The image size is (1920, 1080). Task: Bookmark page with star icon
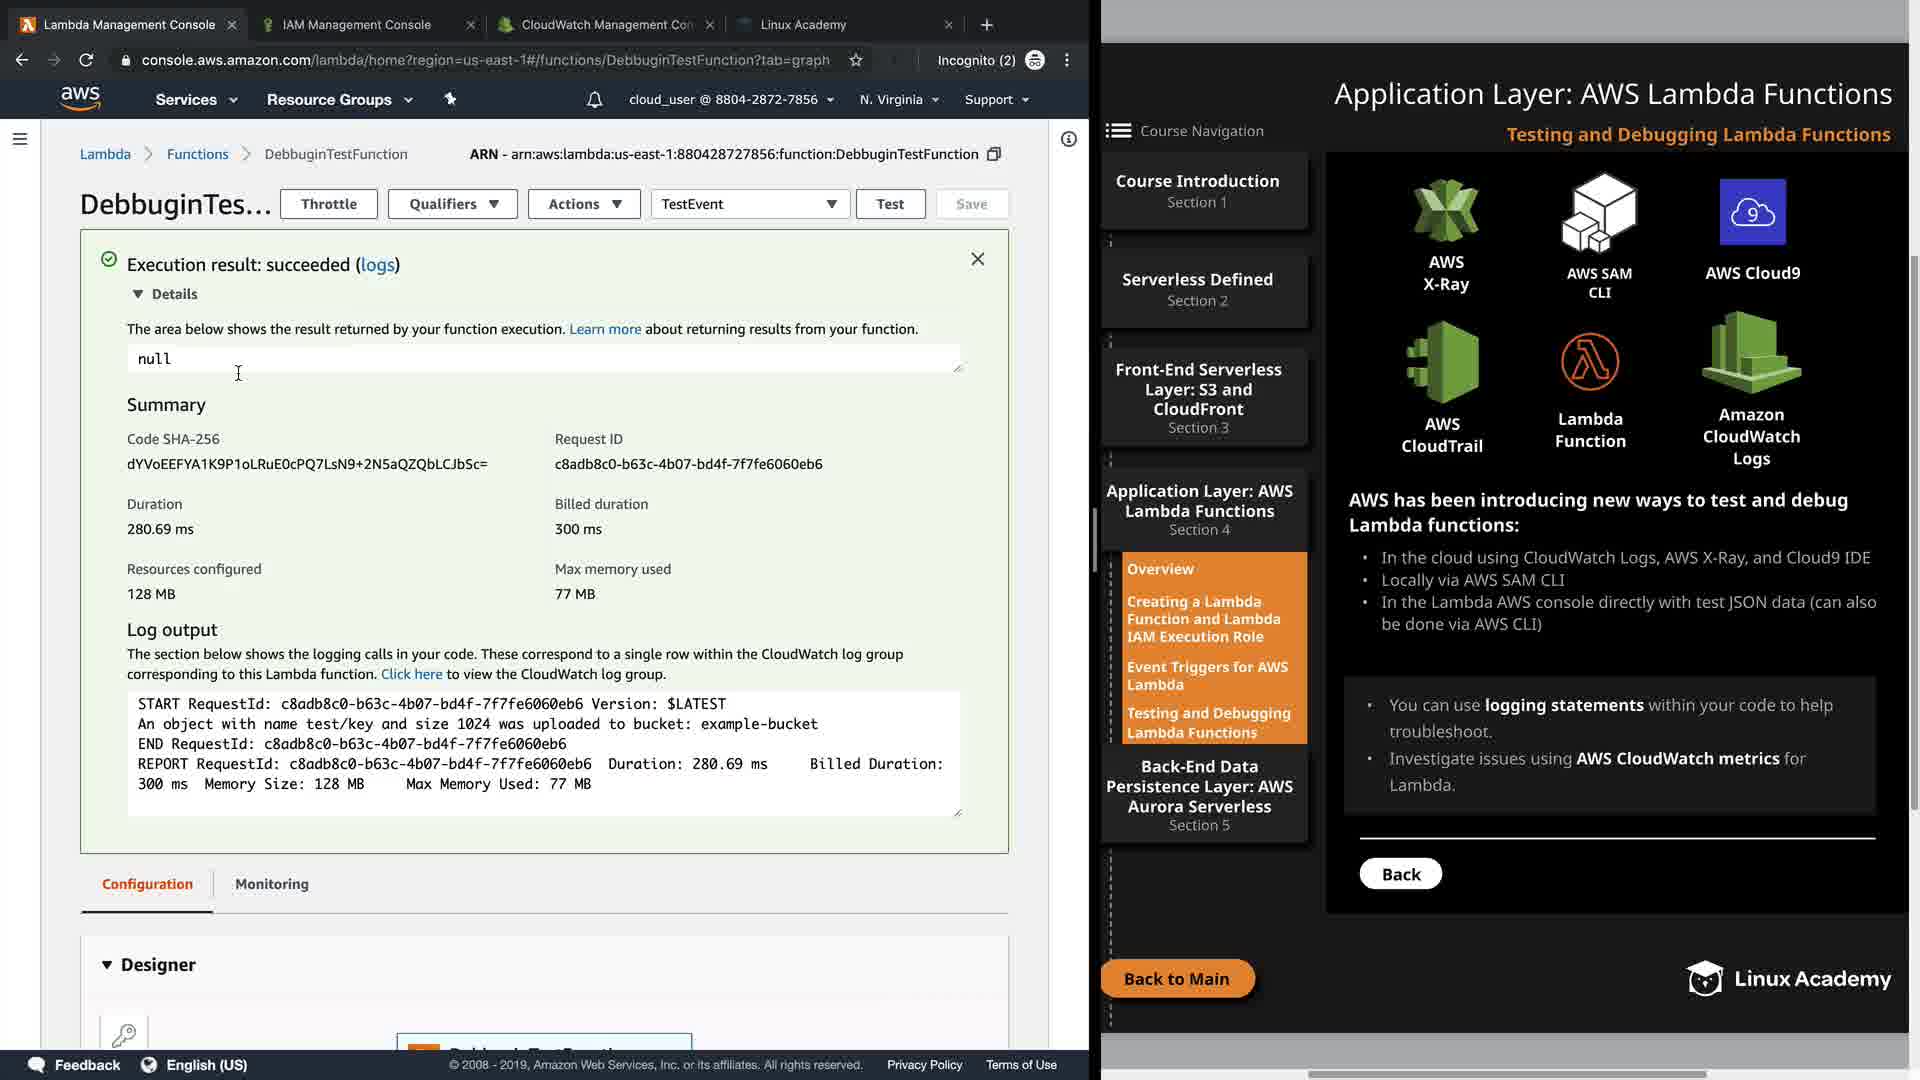point(856,60)
